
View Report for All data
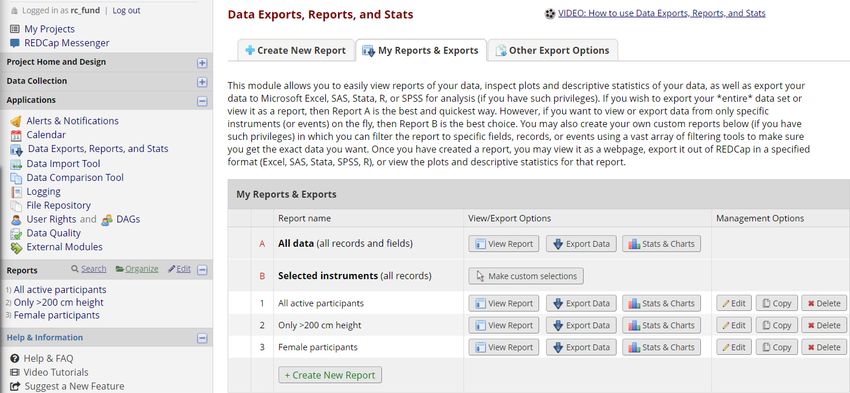pos(504,244)
